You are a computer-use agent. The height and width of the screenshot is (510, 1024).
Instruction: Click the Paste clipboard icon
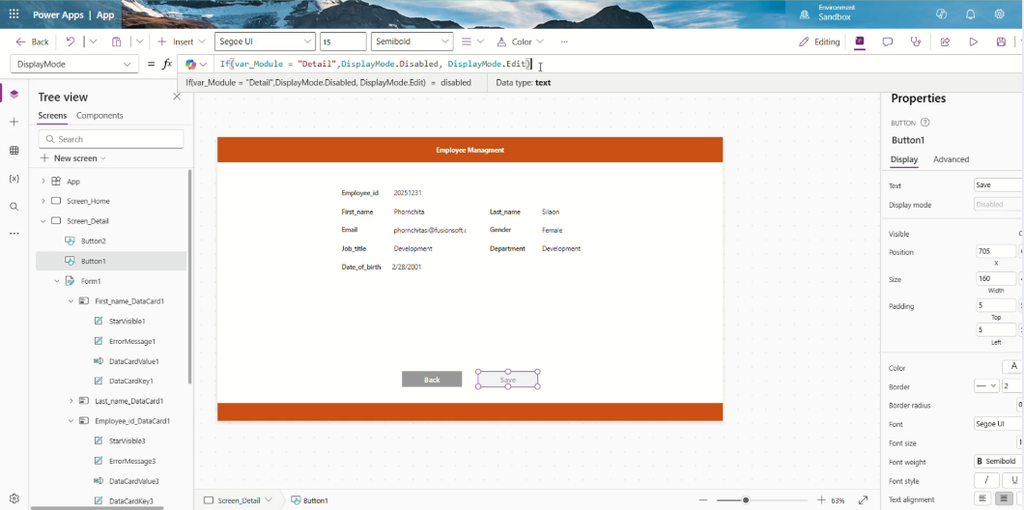point(116,42)
